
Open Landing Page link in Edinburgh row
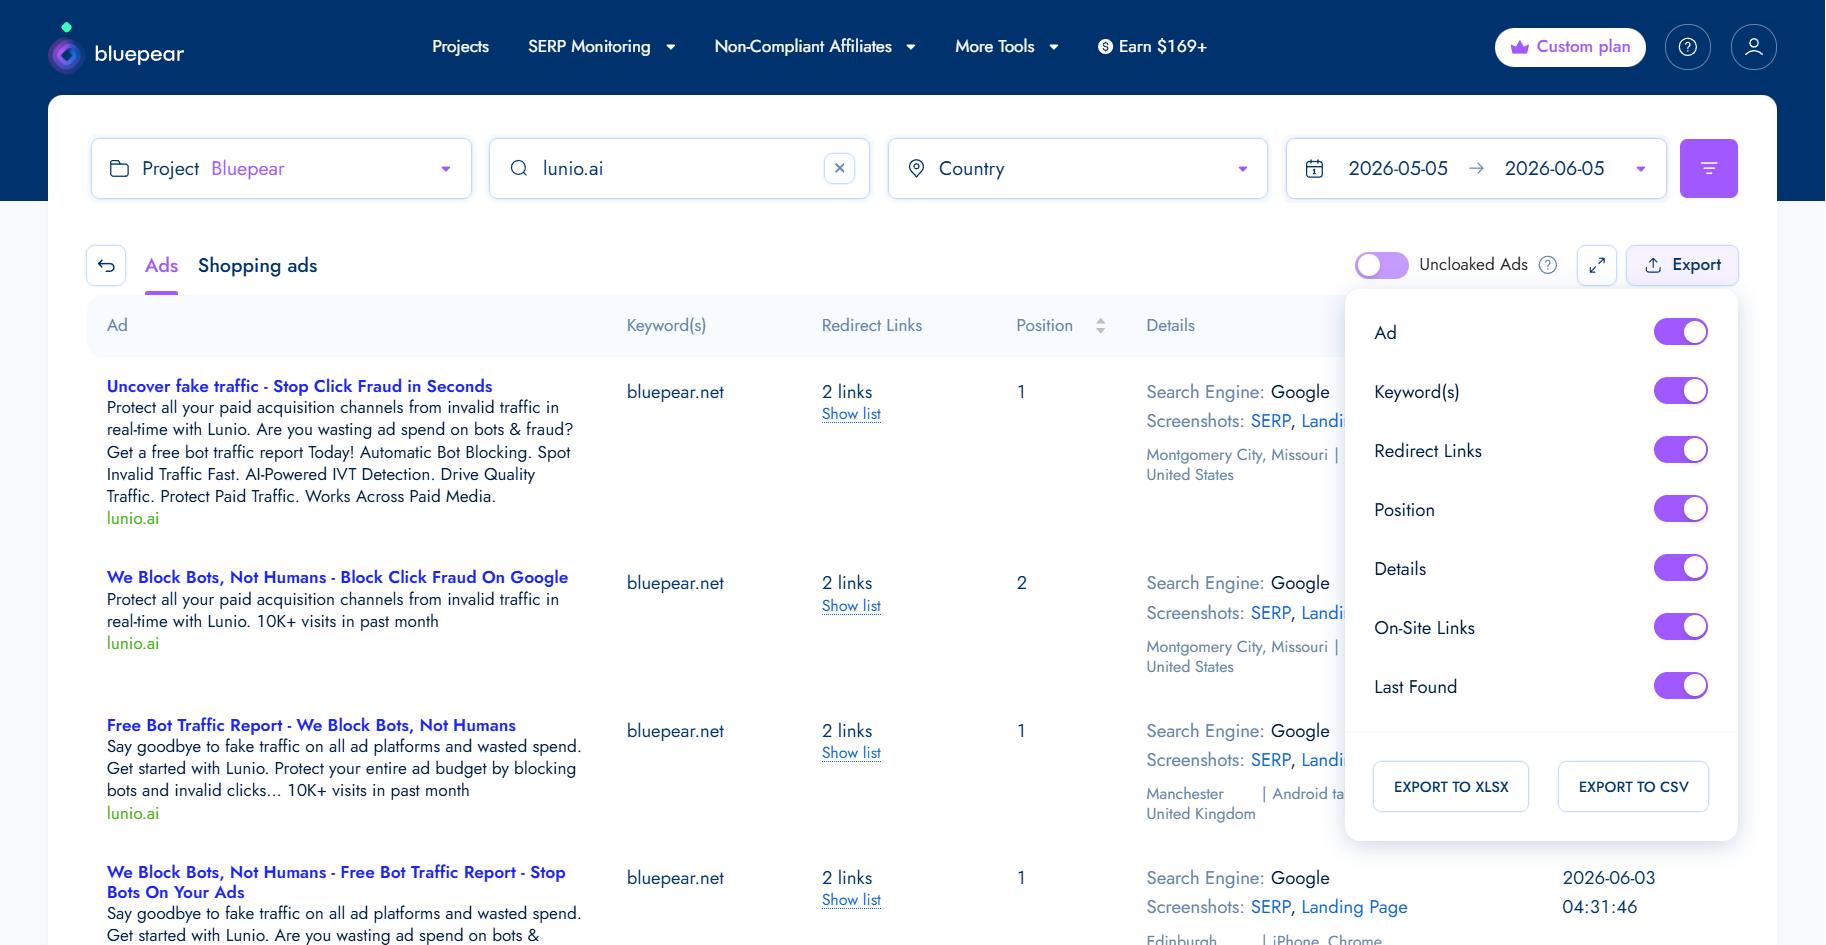pos(1354,907)
